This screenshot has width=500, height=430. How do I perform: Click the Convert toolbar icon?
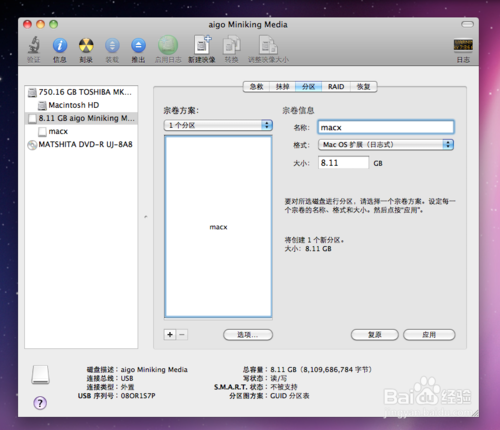click(231, 45)
